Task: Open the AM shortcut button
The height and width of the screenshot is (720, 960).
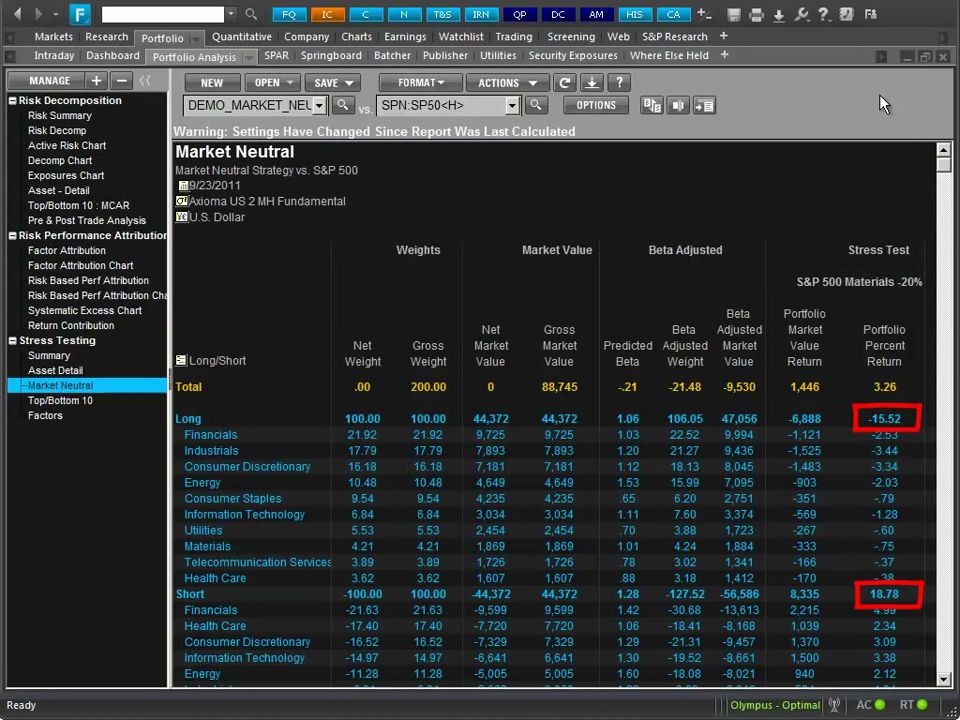Action: (596, 14)
